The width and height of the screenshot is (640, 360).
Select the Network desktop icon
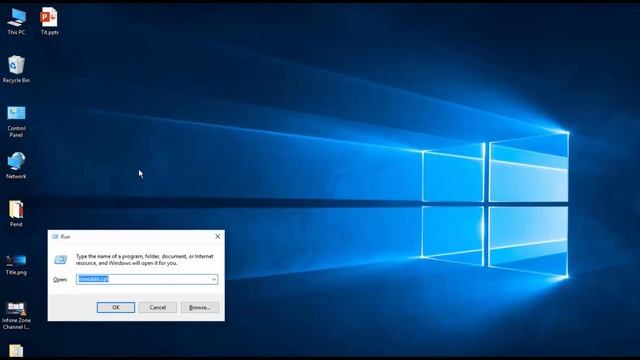[16, 165]
